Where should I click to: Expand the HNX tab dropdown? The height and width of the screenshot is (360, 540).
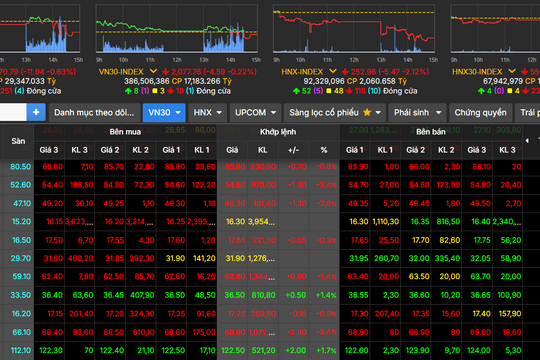coord(219,113)
